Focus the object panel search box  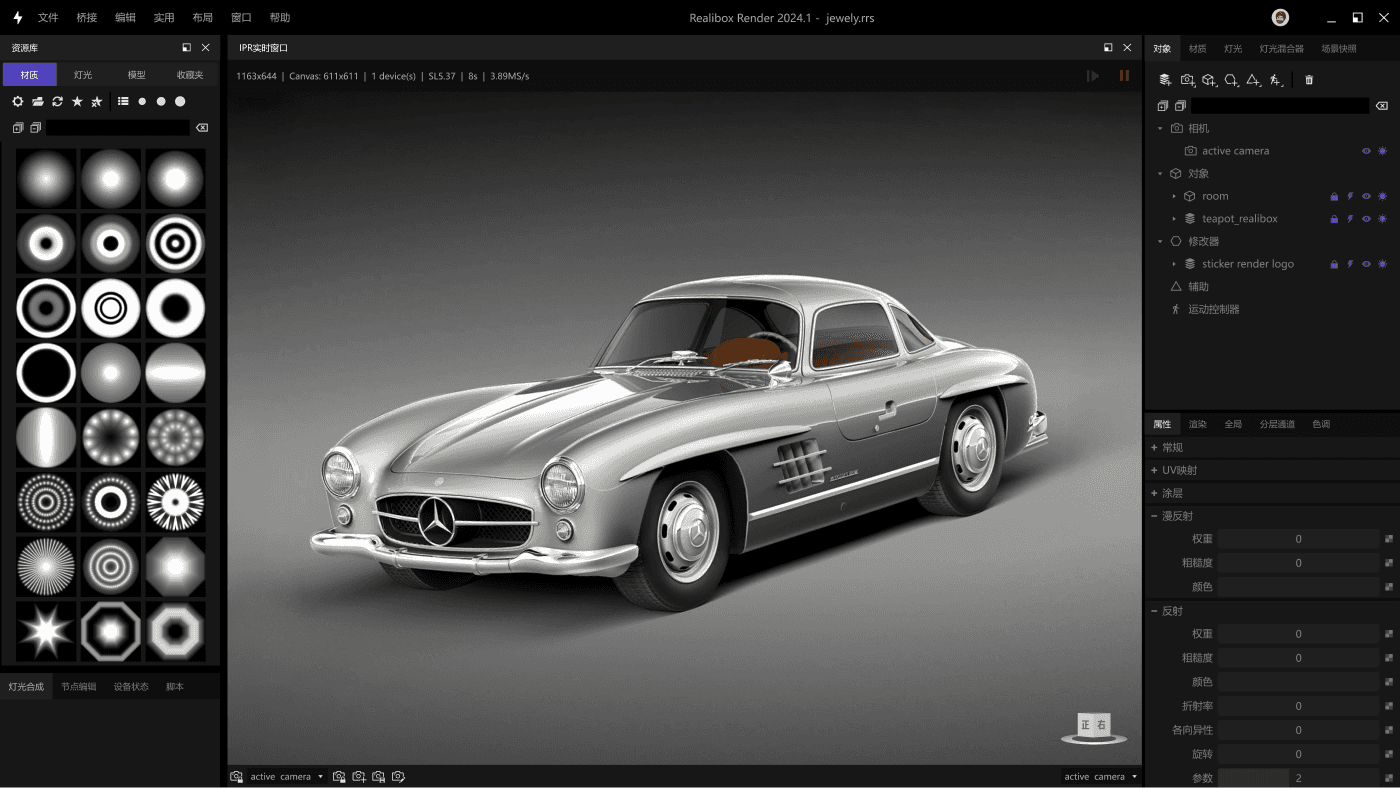click(1280, 106)
